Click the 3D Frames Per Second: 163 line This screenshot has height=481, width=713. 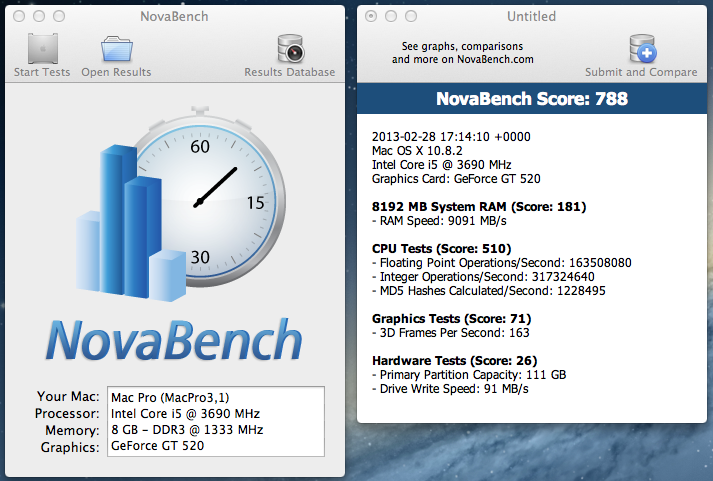451,333
